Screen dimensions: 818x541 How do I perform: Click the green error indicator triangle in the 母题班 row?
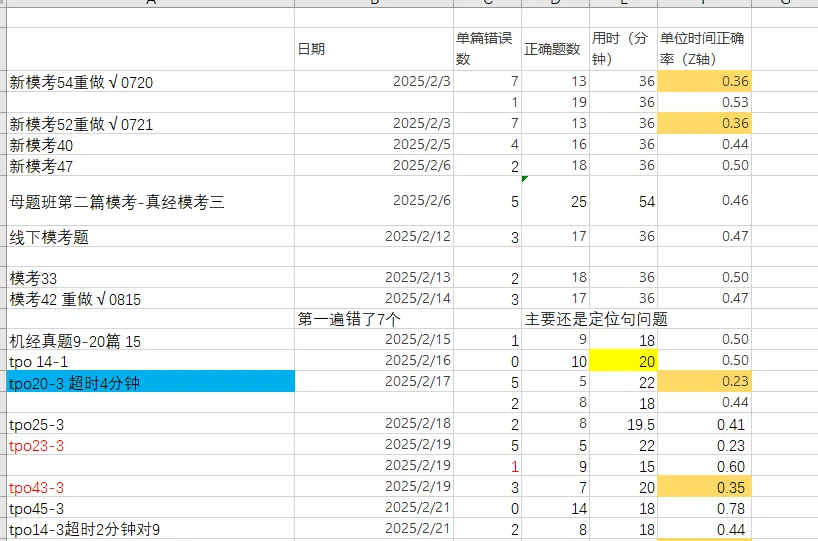coord(525,179)
